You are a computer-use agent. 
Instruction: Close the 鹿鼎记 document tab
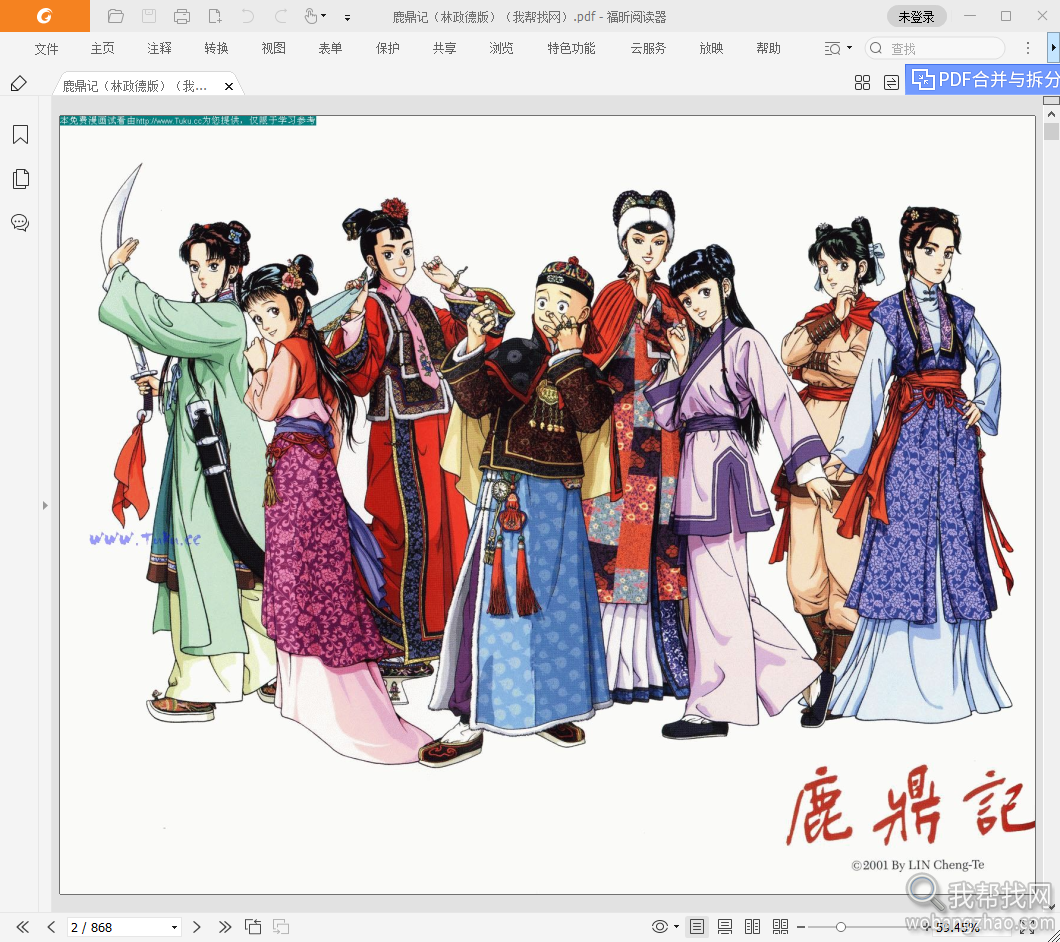click(228, 87)
